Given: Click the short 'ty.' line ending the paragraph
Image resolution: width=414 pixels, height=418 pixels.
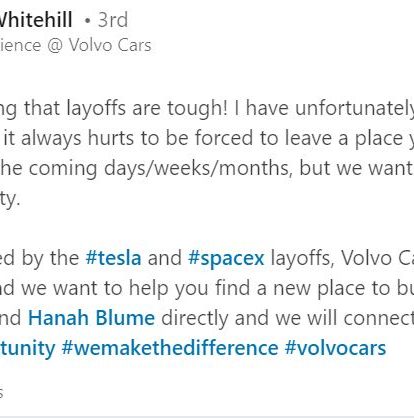Looking at the screenshot, I should point(10,199).
